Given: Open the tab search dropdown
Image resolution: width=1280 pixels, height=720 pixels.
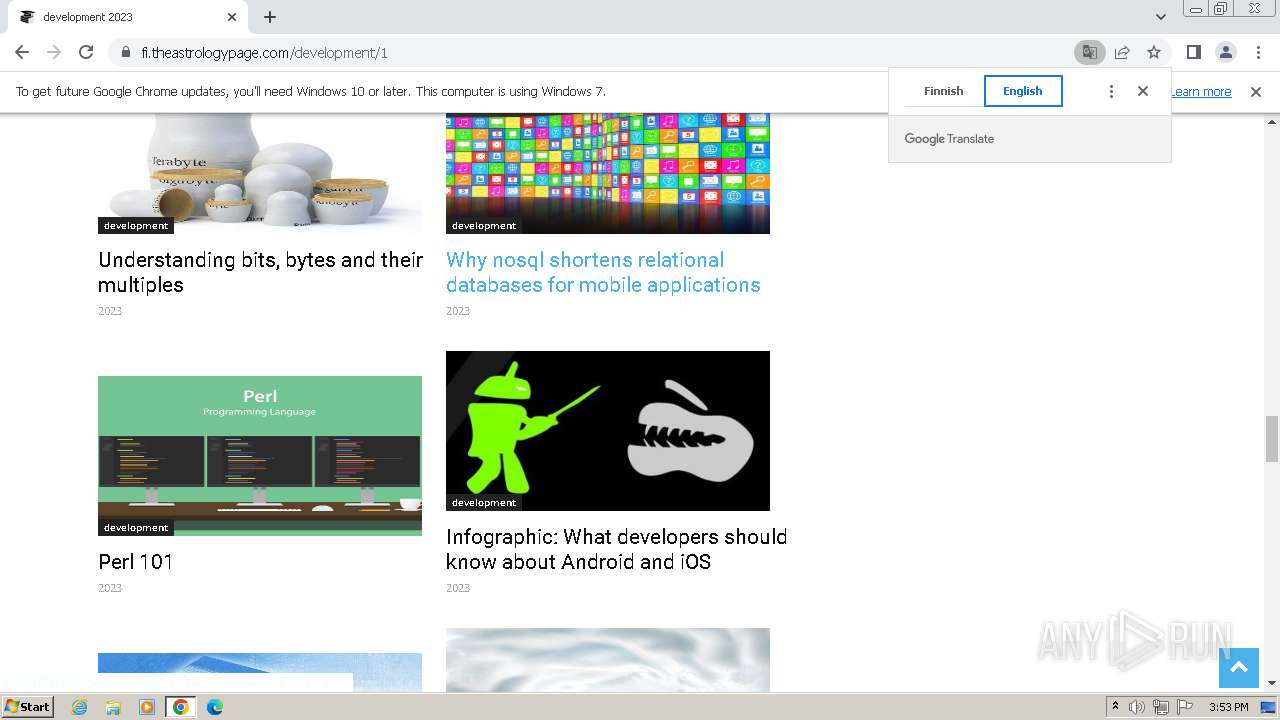Looking at the screenshot, I should 1160,17.
